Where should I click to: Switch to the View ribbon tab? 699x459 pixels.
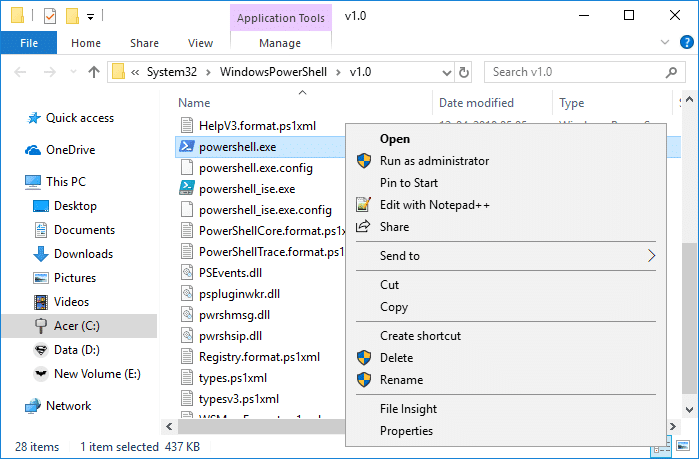coord(201,43)
